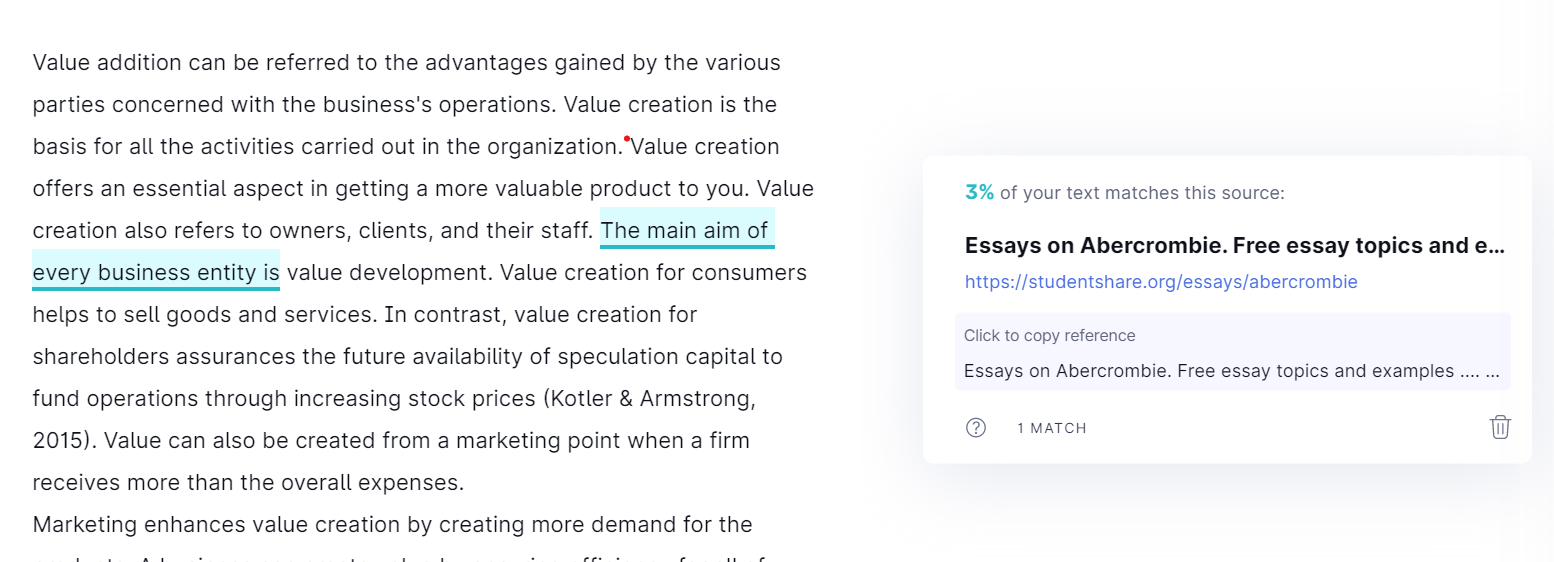Image resolution: width=1554 pixels, height=562 pixels.
Task: Select the highlighted text 'every business entity is'
Action: point(156,273)
